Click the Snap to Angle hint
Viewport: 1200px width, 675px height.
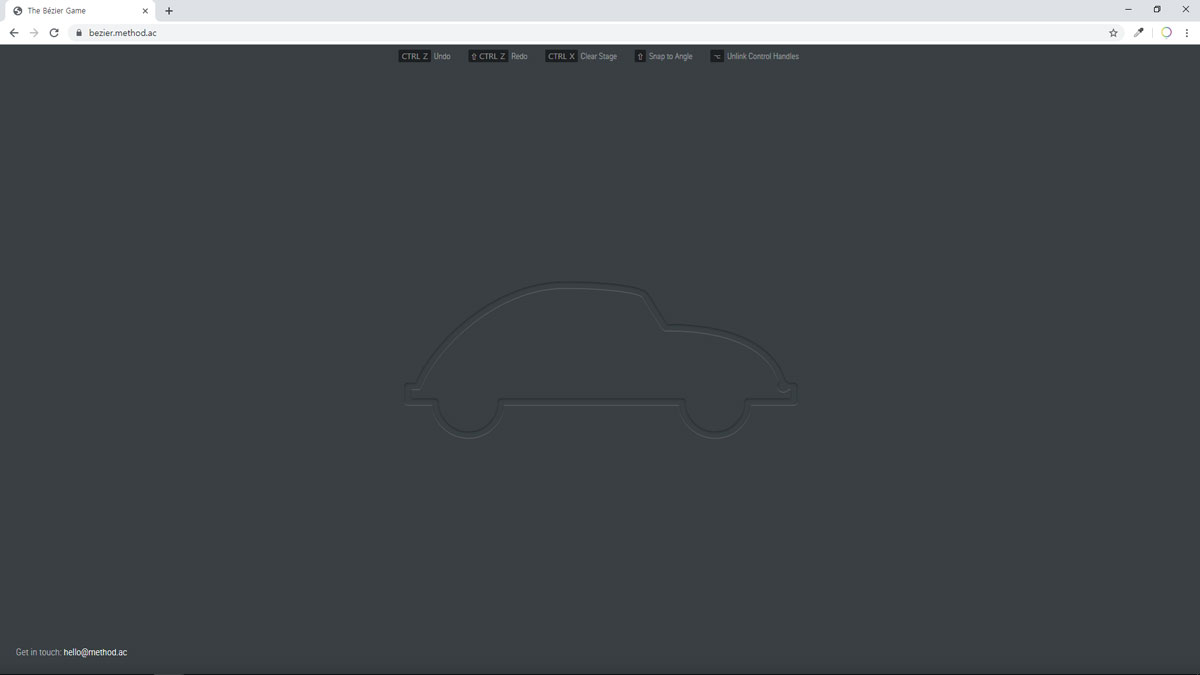663,57
